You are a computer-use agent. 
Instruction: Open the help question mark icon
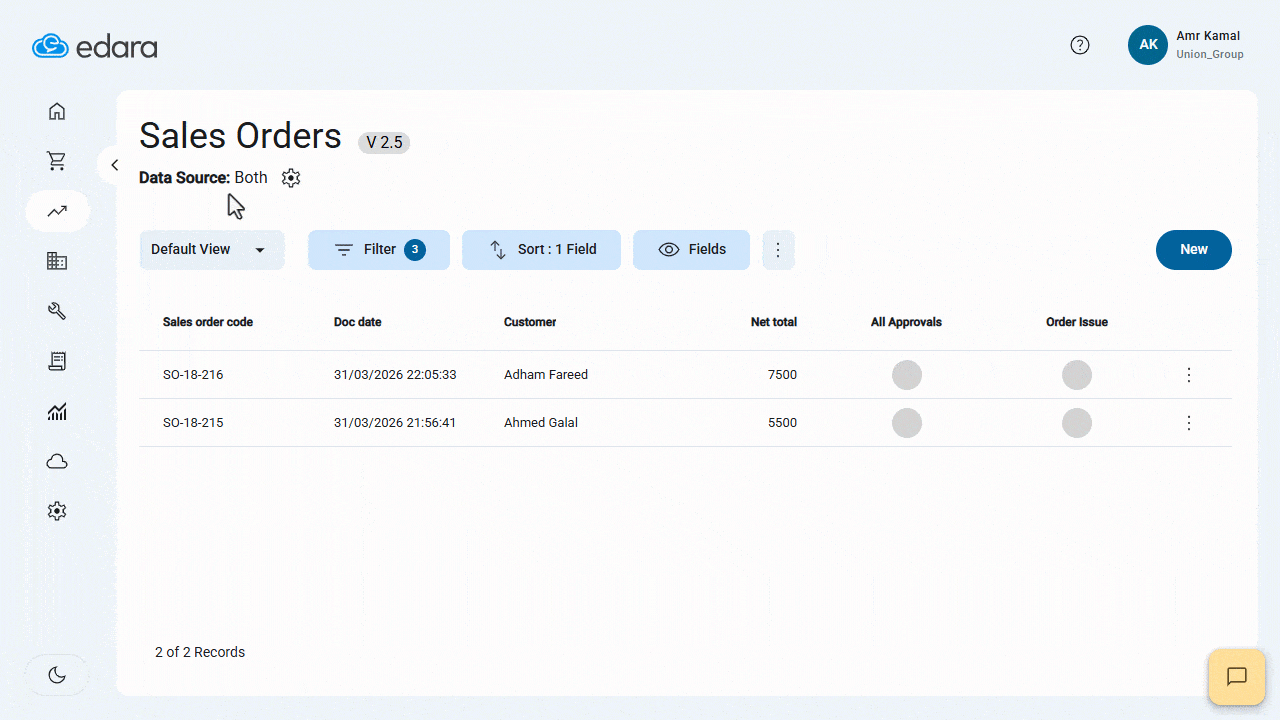[1080, 45]
